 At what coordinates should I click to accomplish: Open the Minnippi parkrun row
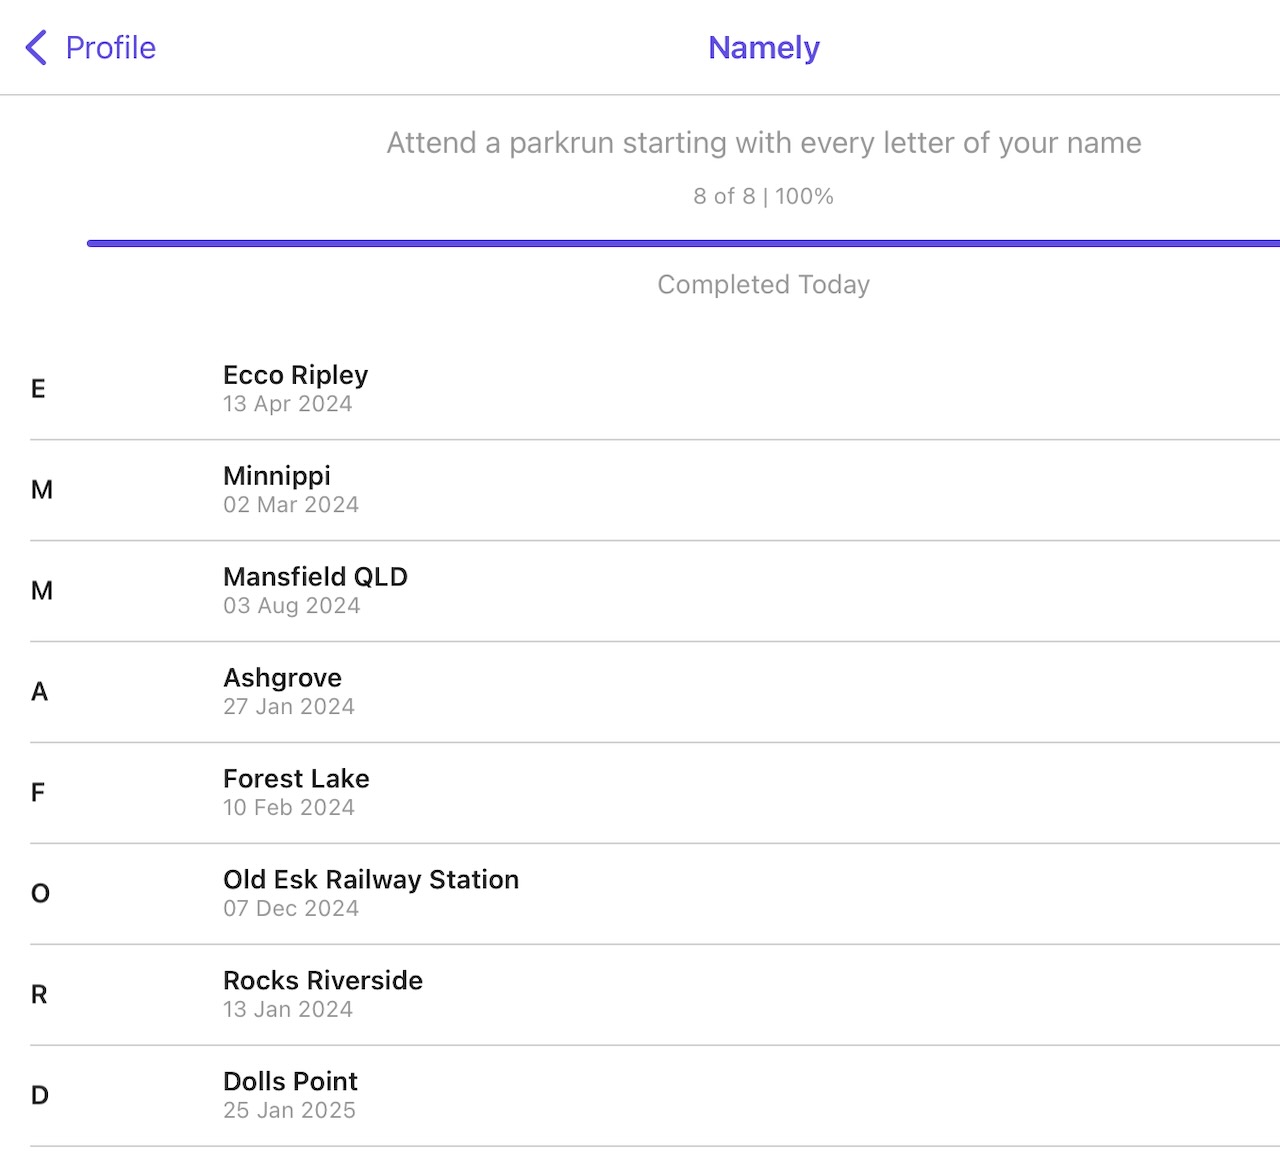coord(655,490)
